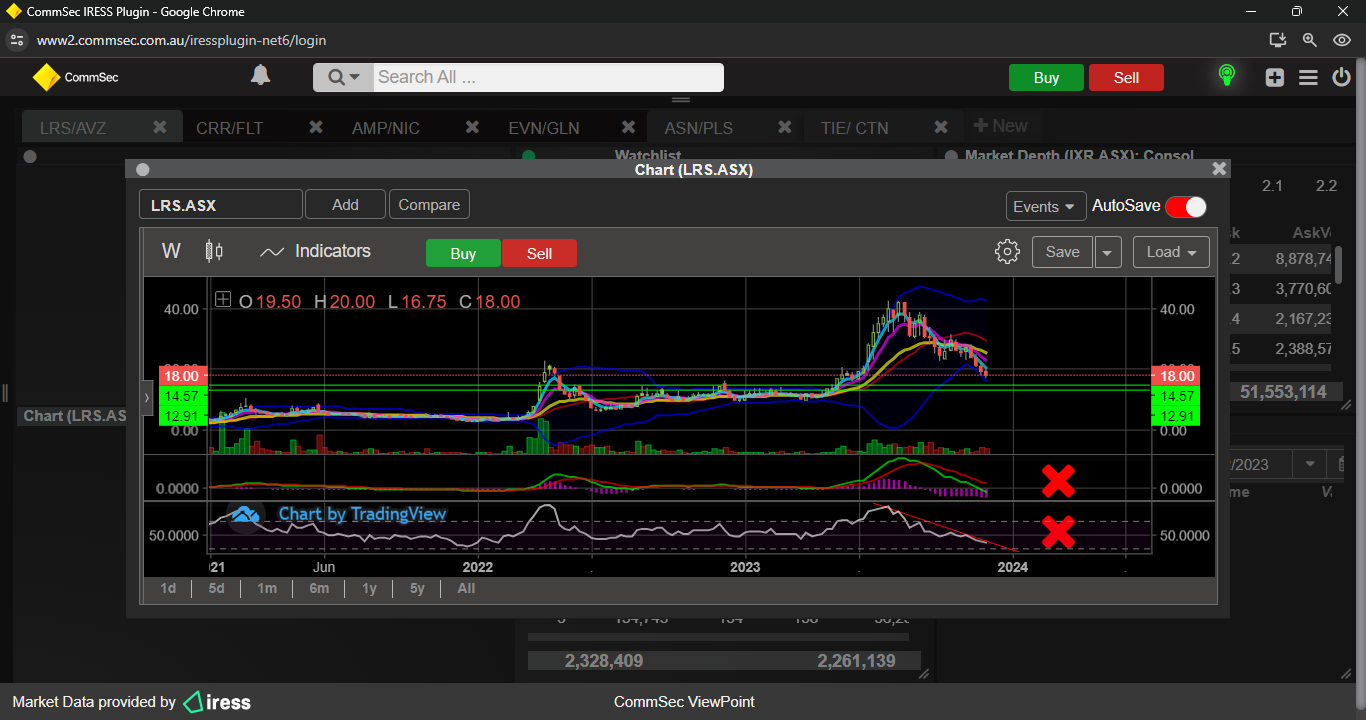Close the TIE/ CTN tab
This screenshot has height=720, width=1366.
[x=941, y=127]
